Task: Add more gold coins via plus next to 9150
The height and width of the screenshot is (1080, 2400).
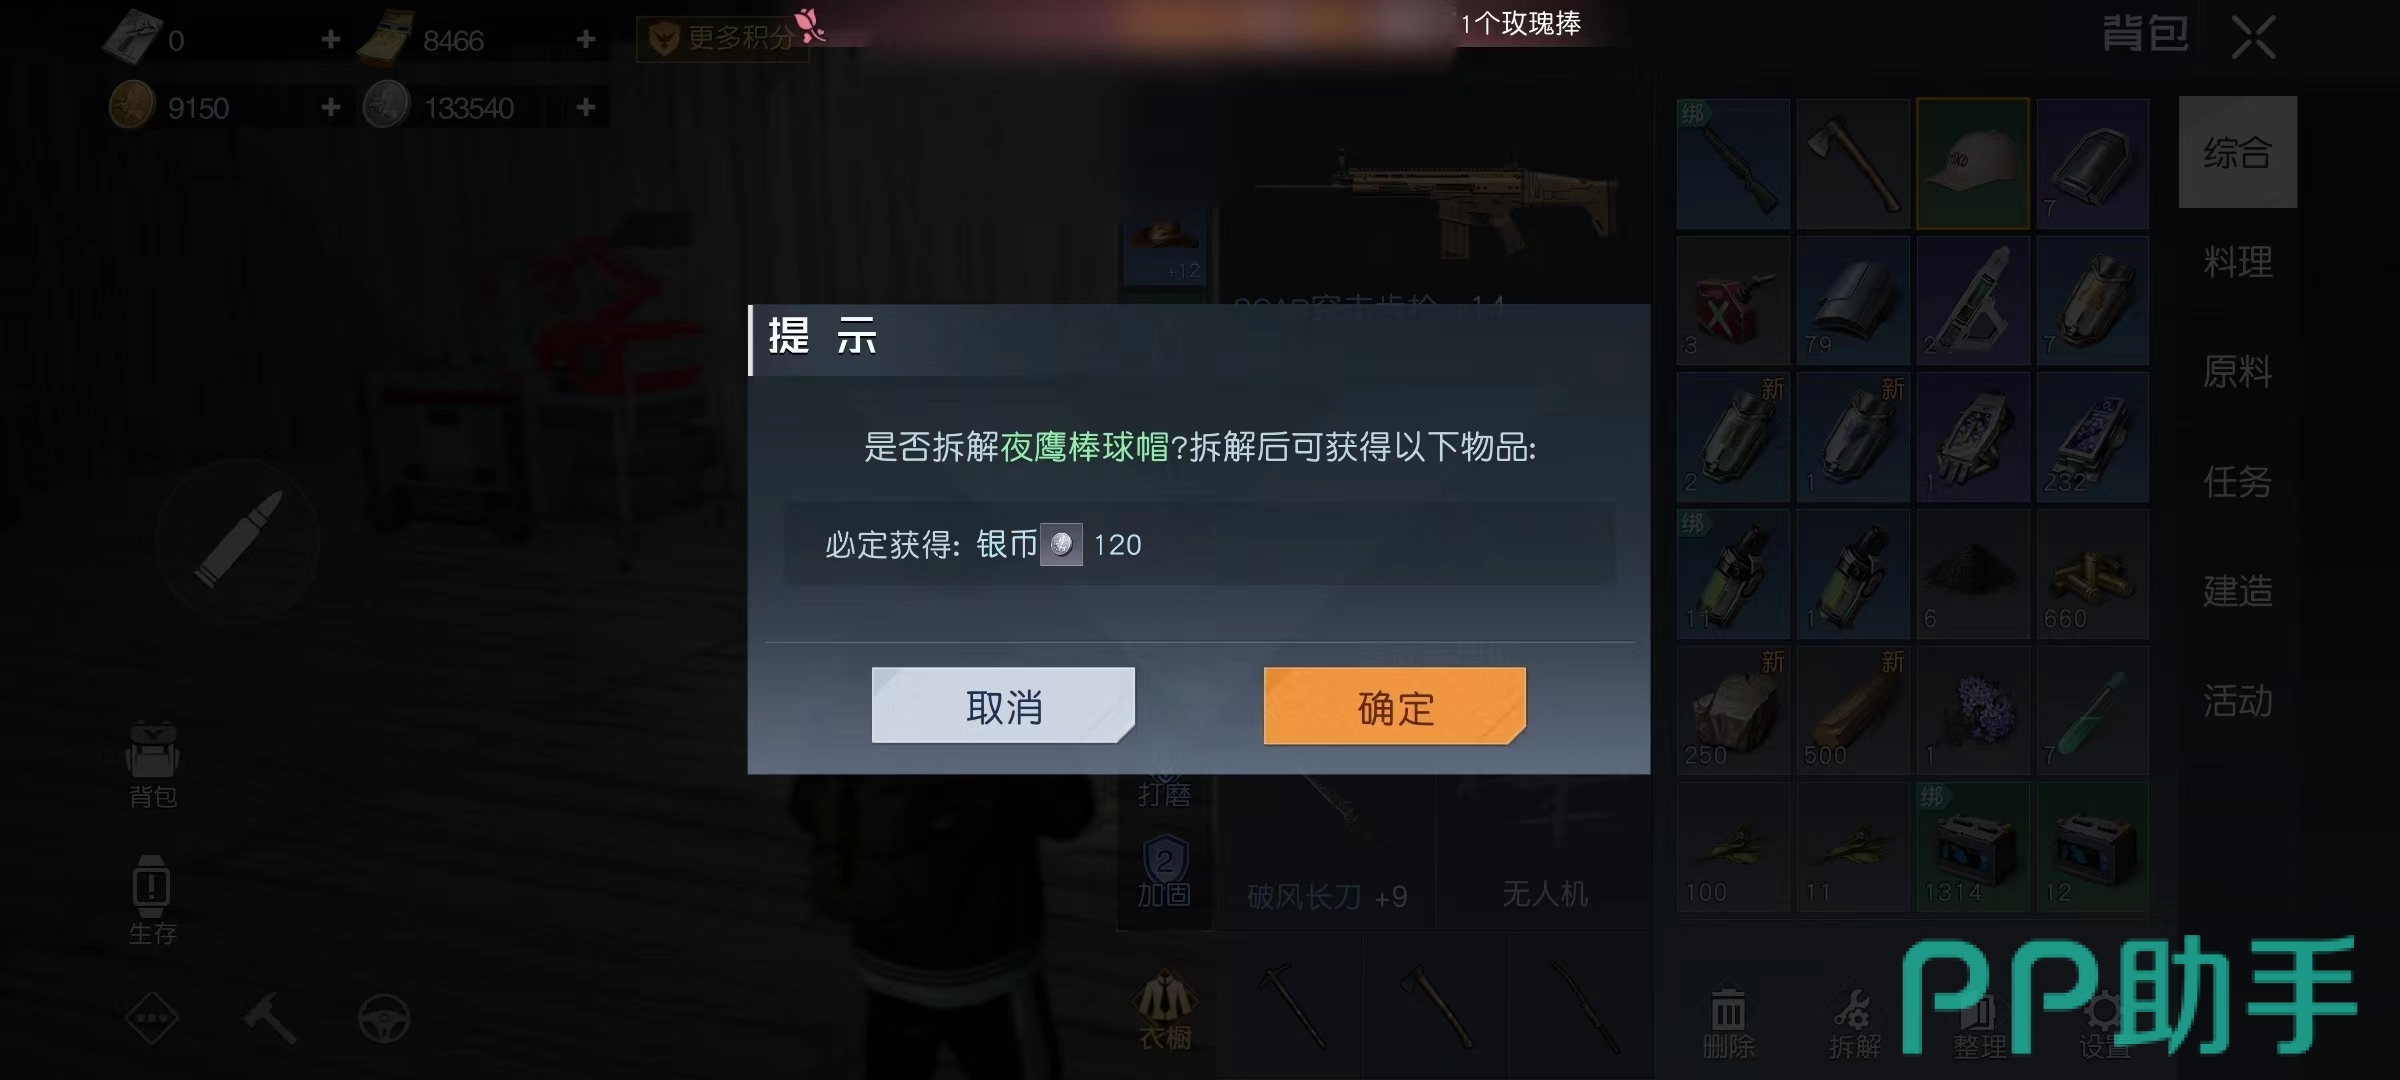Action: (331, 106)
